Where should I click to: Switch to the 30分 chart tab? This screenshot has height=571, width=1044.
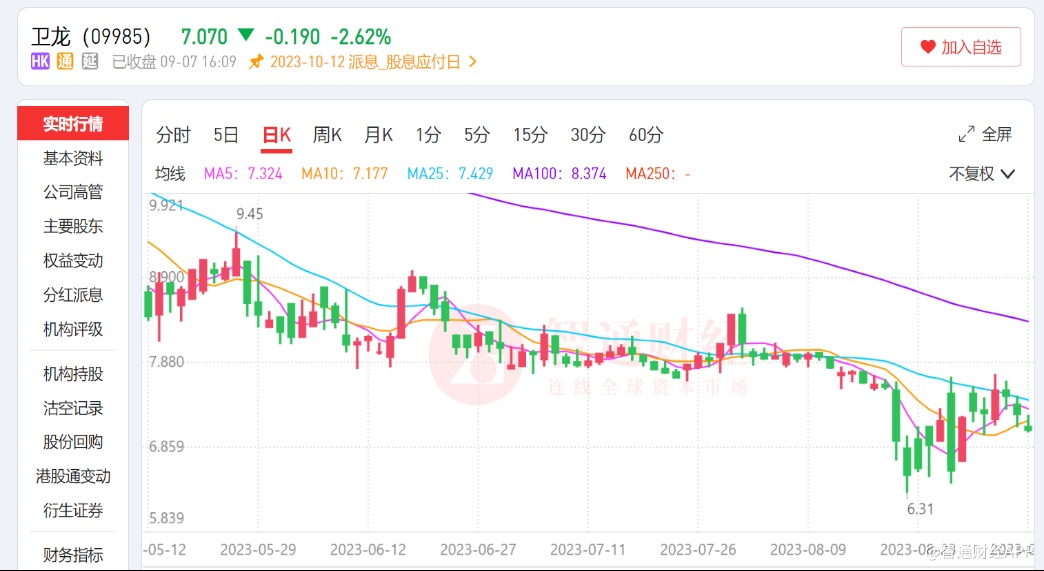tap(588, 135)
